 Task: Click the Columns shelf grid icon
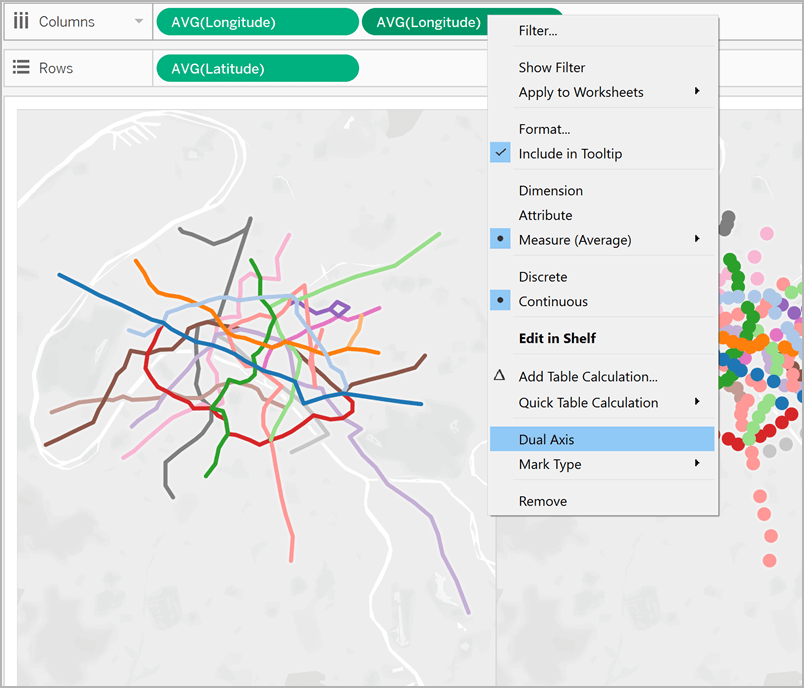pos(23,21)
